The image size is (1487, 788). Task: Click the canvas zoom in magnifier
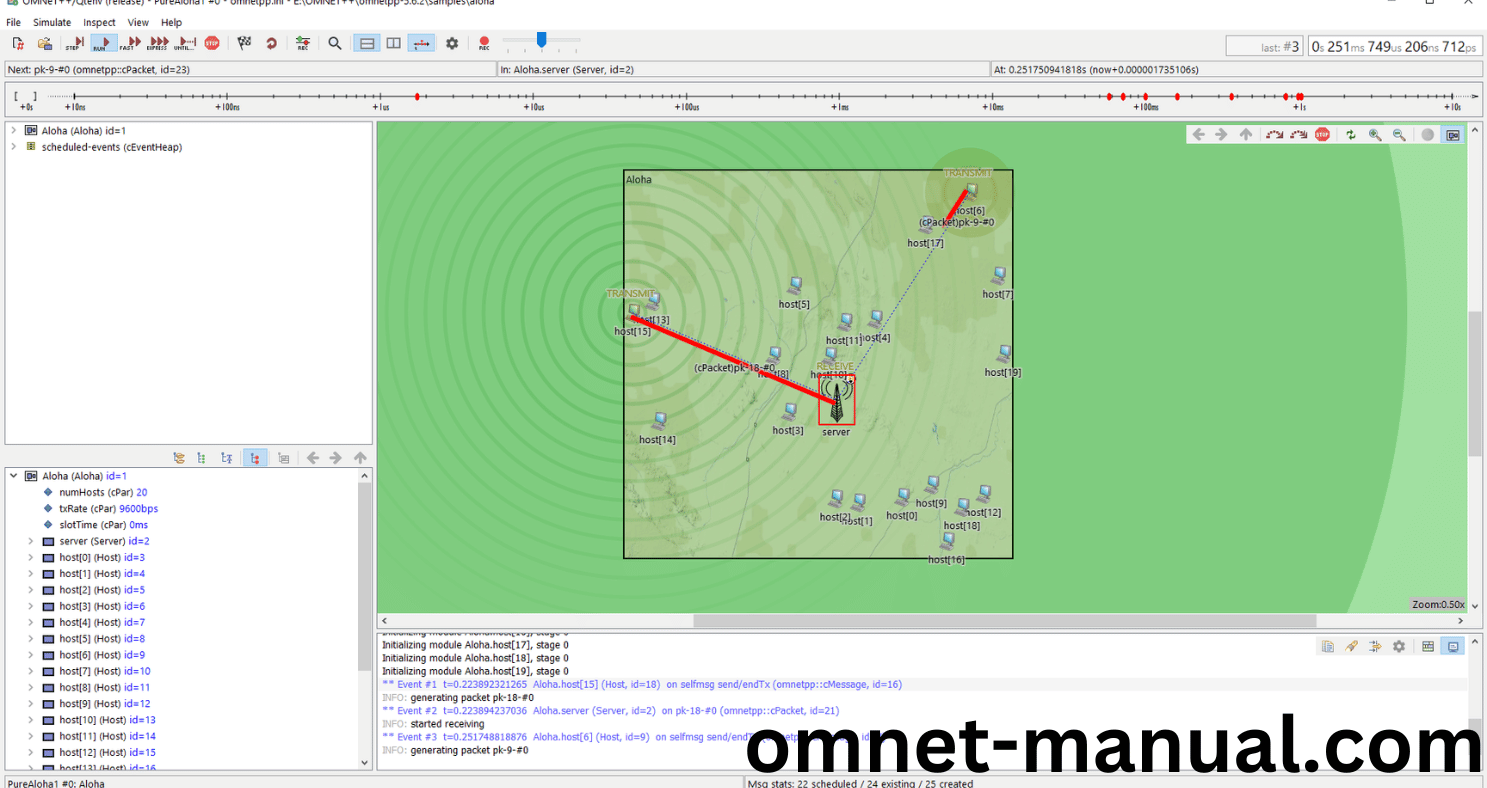(x=1375, y=134)
